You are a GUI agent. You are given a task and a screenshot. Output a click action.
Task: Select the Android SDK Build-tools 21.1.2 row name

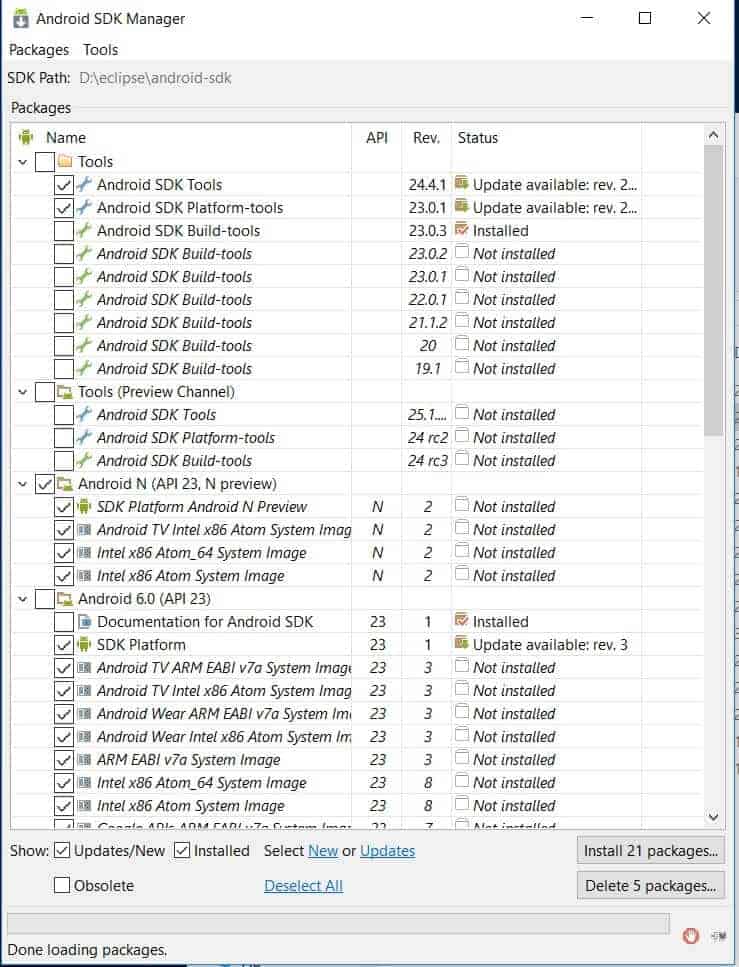pyautogui.click(x=175, y=323)
